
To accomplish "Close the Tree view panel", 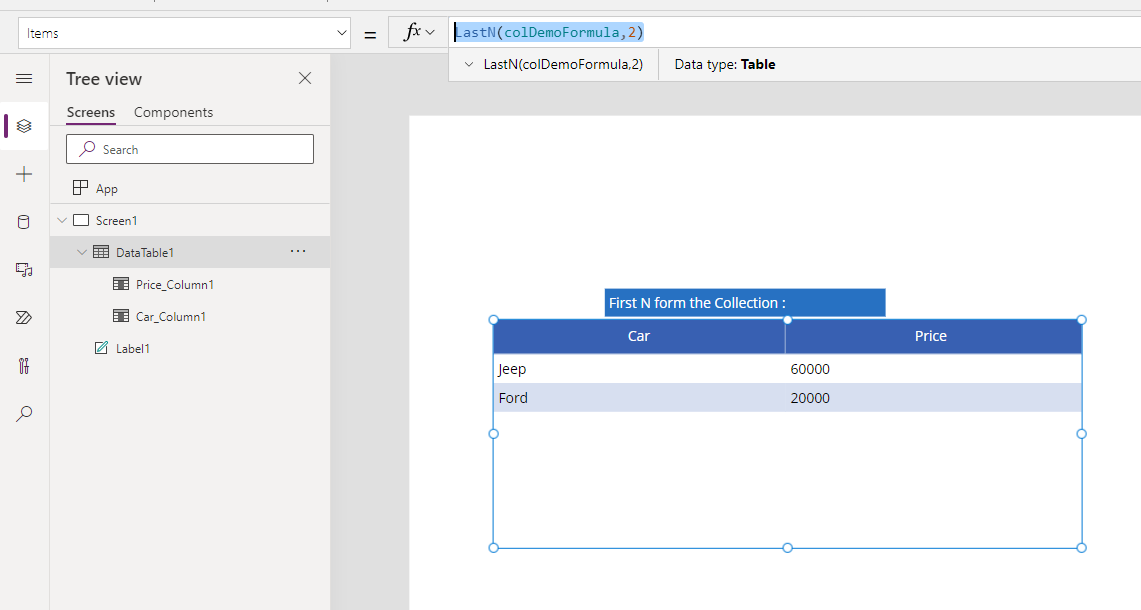I will click(x=305, y=78).
